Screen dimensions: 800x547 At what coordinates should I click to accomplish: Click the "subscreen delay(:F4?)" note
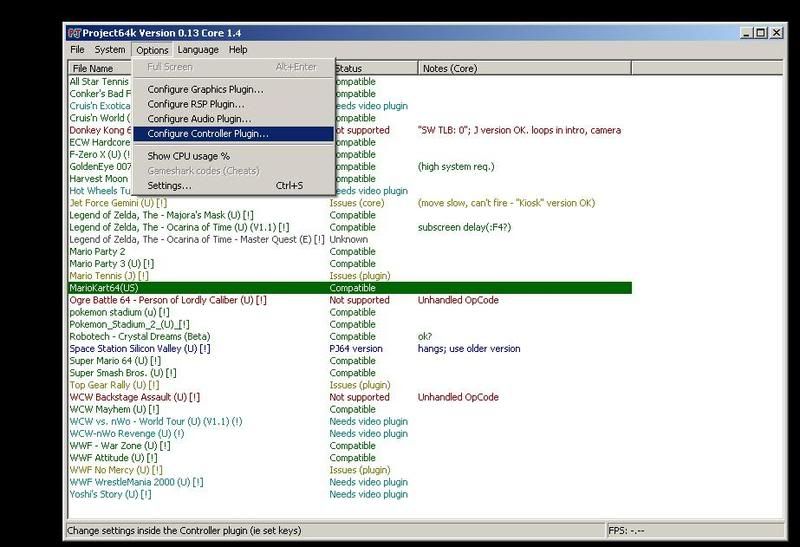click(x=464, y=228)
